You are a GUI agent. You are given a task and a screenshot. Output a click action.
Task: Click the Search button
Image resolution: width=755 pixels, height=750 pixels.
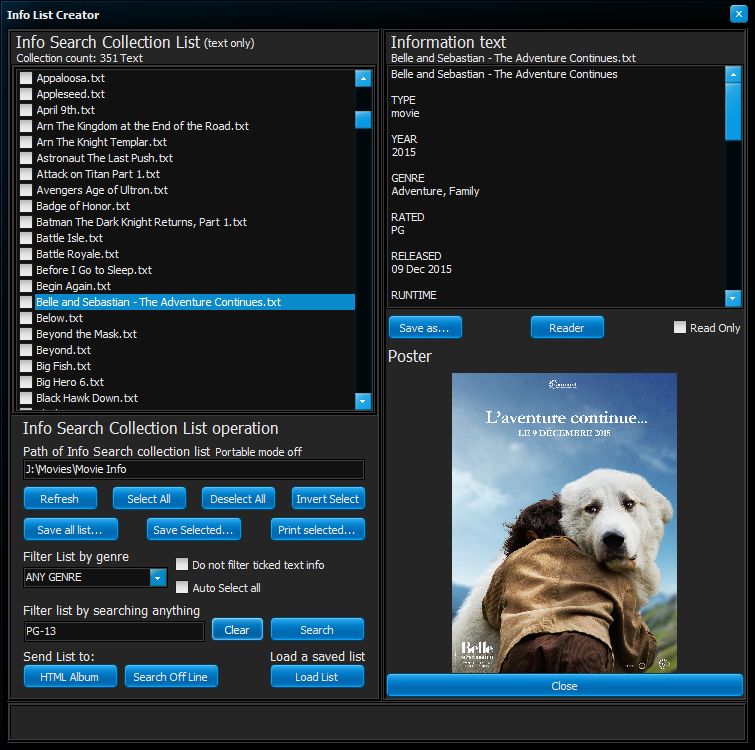(x=317, y=629)
